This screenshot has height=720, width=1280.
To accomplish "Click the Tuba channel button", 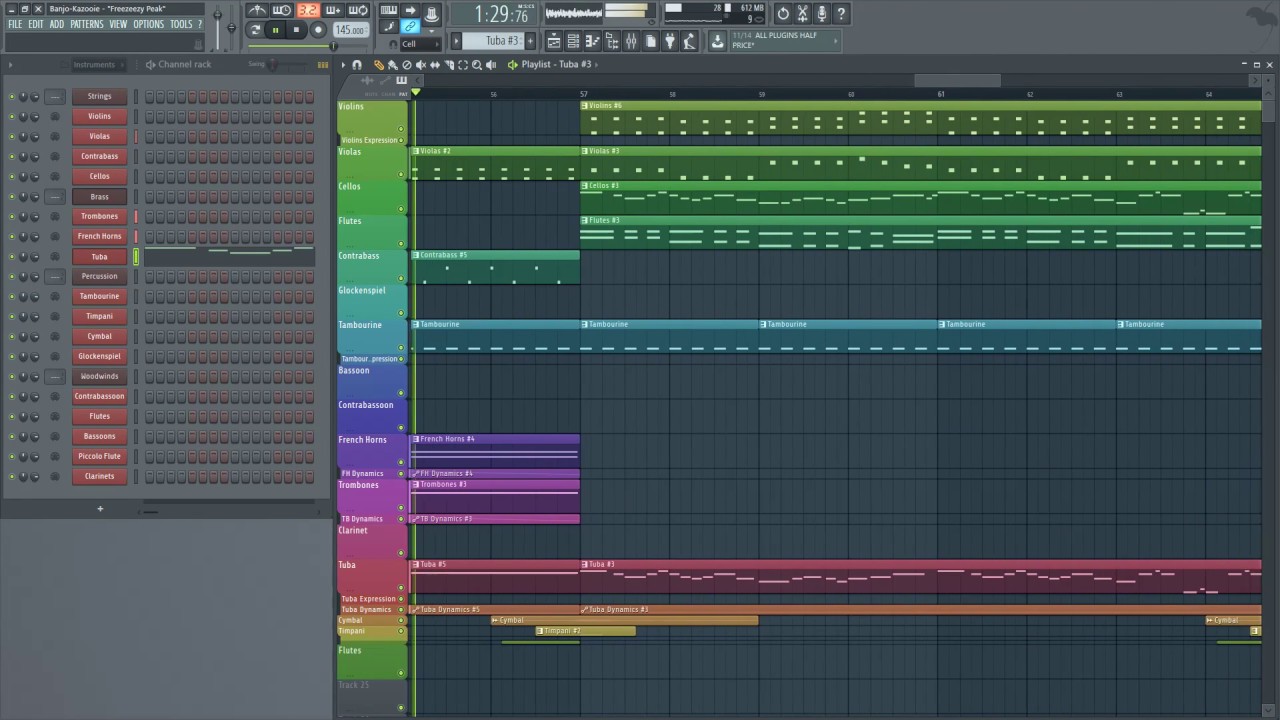I will (99, 257).
